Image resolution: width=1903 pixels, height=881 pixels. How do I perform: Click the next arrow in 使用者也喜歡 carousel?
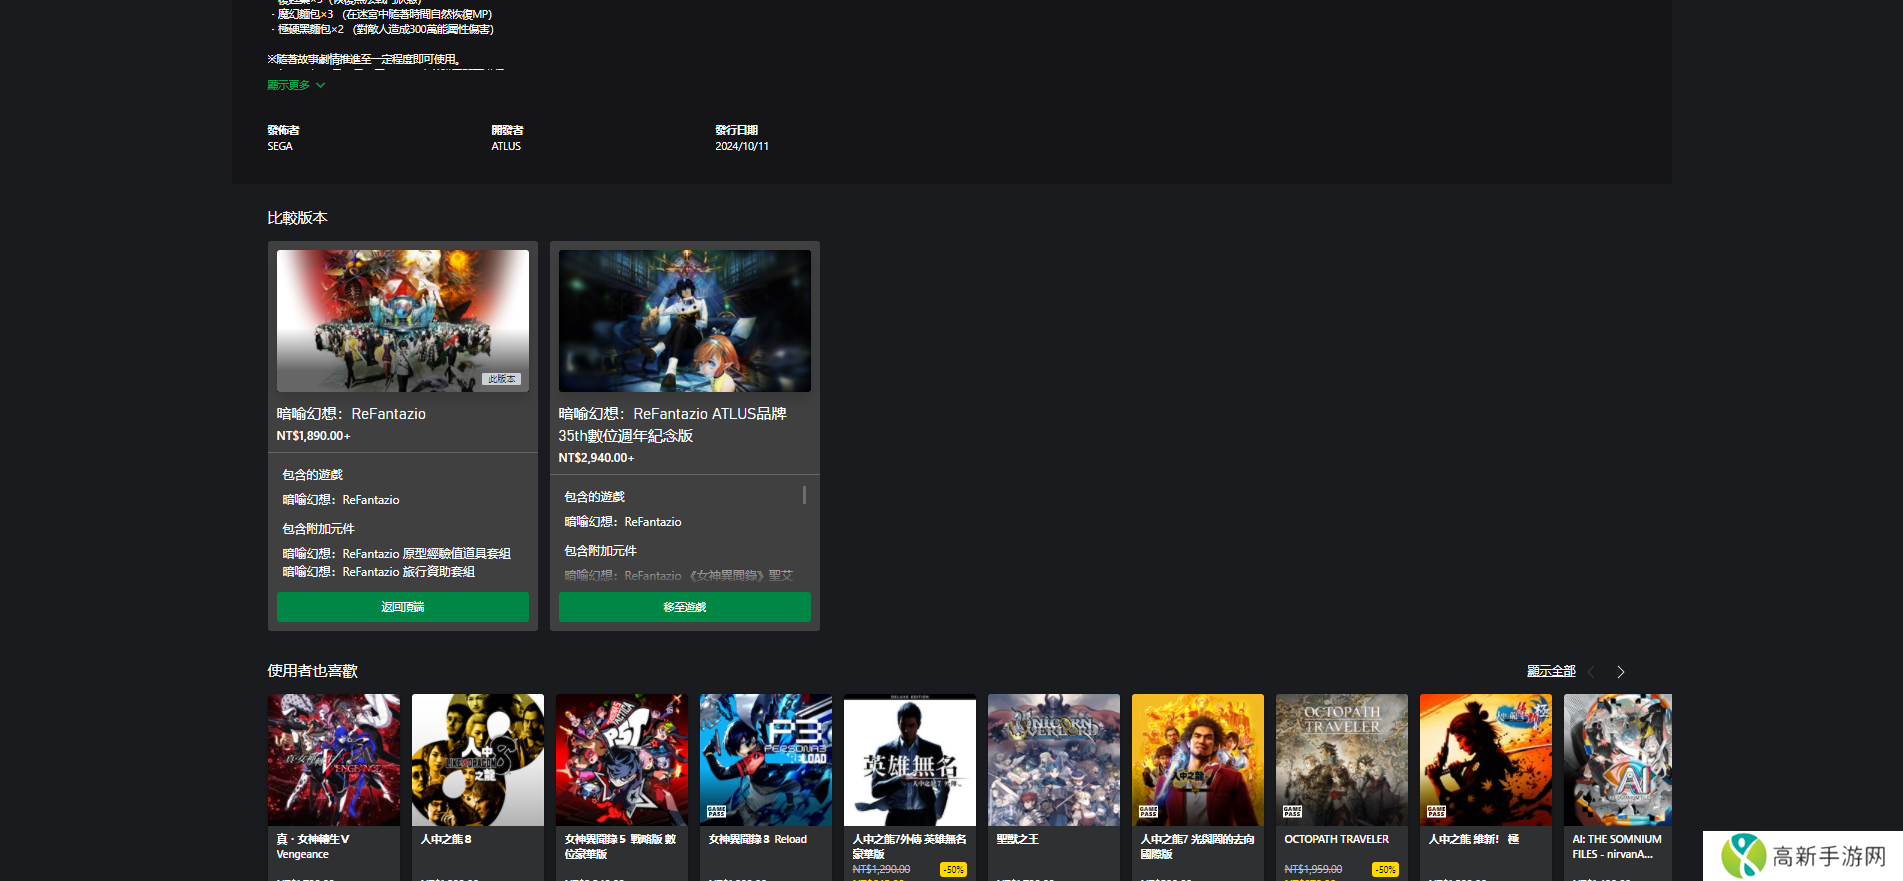[1620, 672]
